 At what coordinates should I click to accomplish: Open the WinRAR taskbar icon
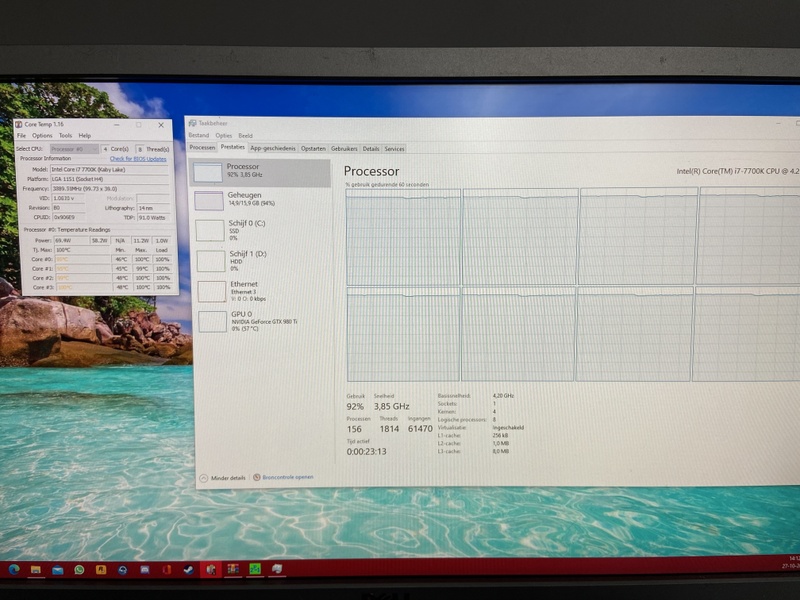[x=233, y=569]
